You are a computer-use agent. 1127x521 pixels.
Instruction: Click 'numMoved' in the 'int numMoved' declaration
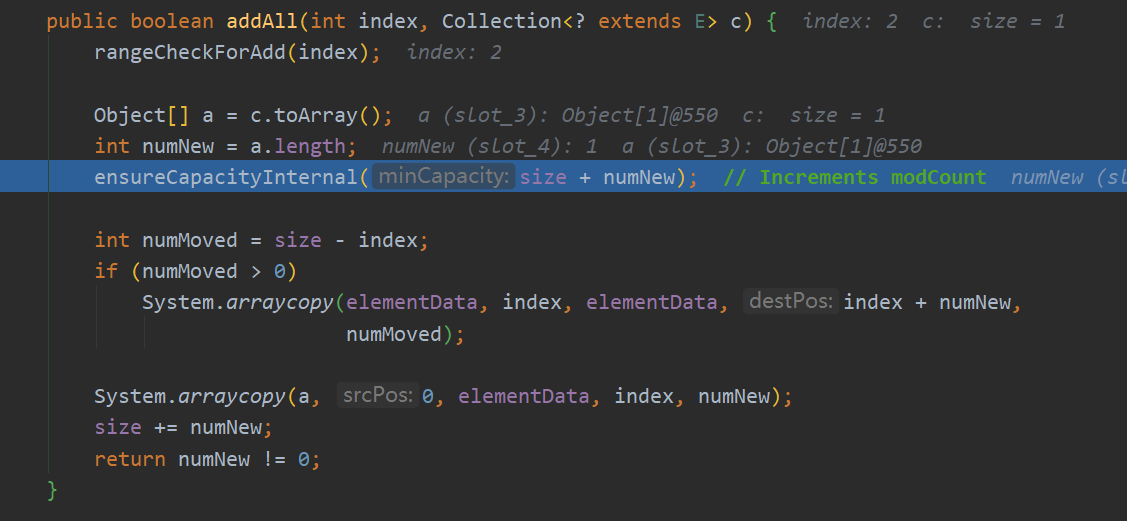coord(190,239)
